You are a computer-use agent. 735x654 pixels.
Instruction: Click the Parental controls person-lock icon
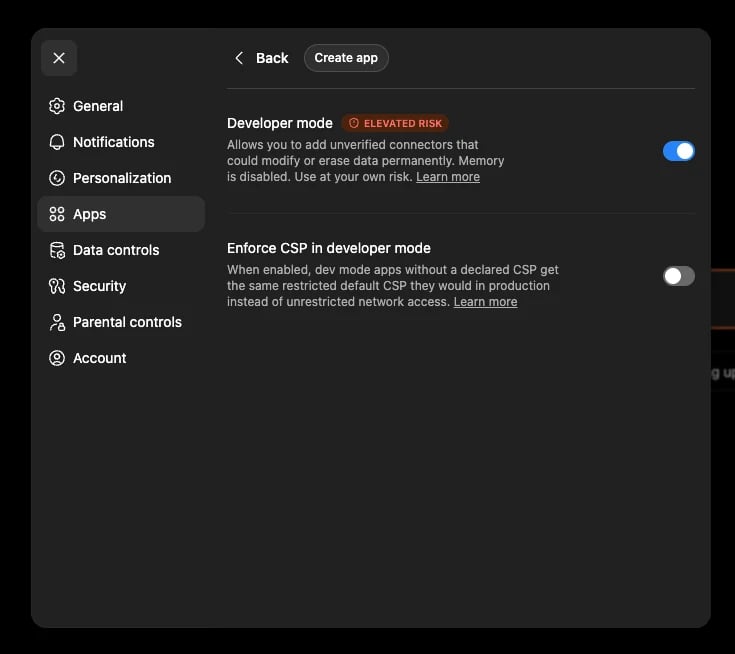(57, 322)
